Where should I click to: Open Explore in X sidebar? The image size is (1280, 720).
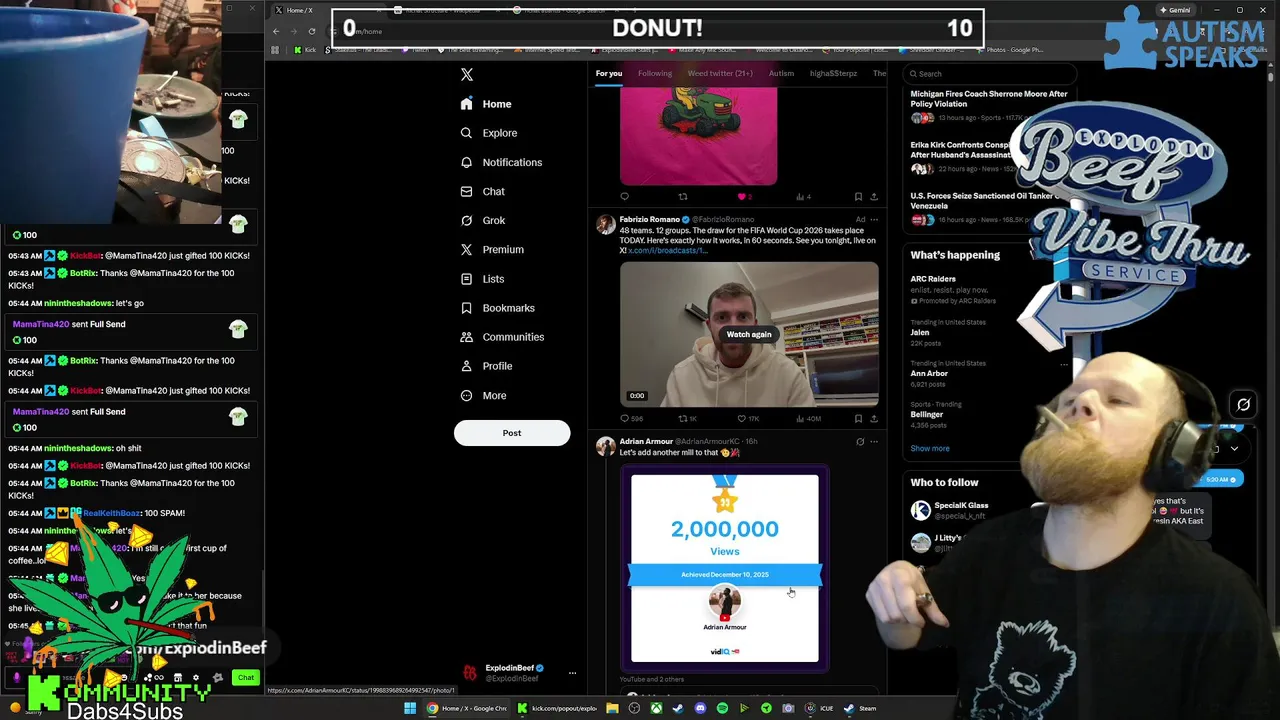point(489,133)
